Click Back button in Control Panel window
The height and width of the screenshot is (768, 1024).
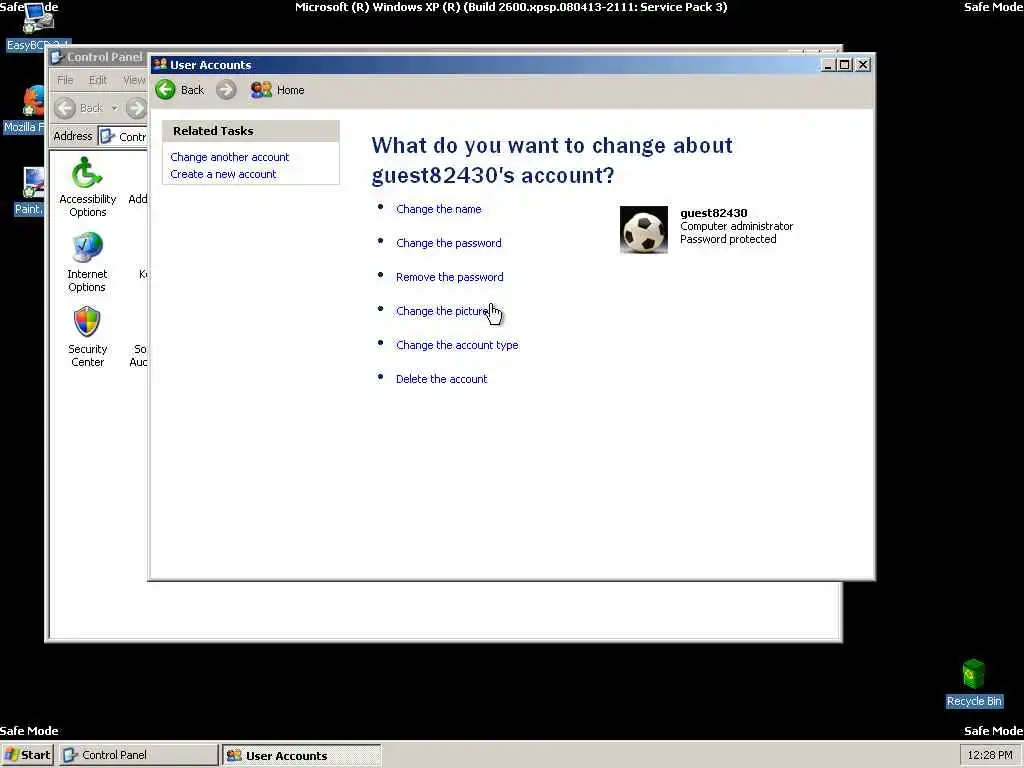79,108
